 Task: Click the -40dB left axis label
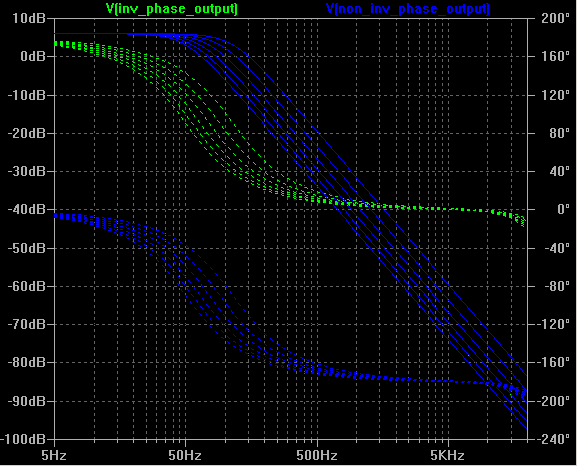tap(26, 209)
